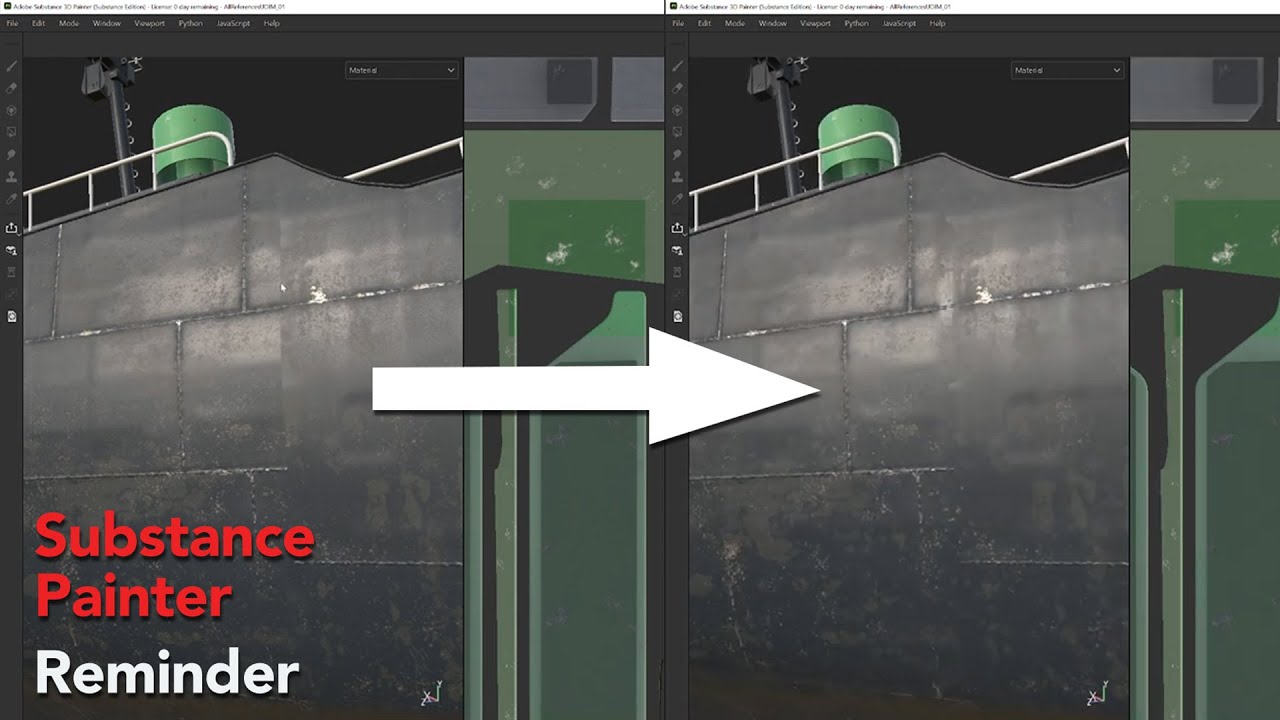Open the JavaScript menu in left window
Image resolution: width=1280 pixels, height=720 pixels.
point(233,23)
